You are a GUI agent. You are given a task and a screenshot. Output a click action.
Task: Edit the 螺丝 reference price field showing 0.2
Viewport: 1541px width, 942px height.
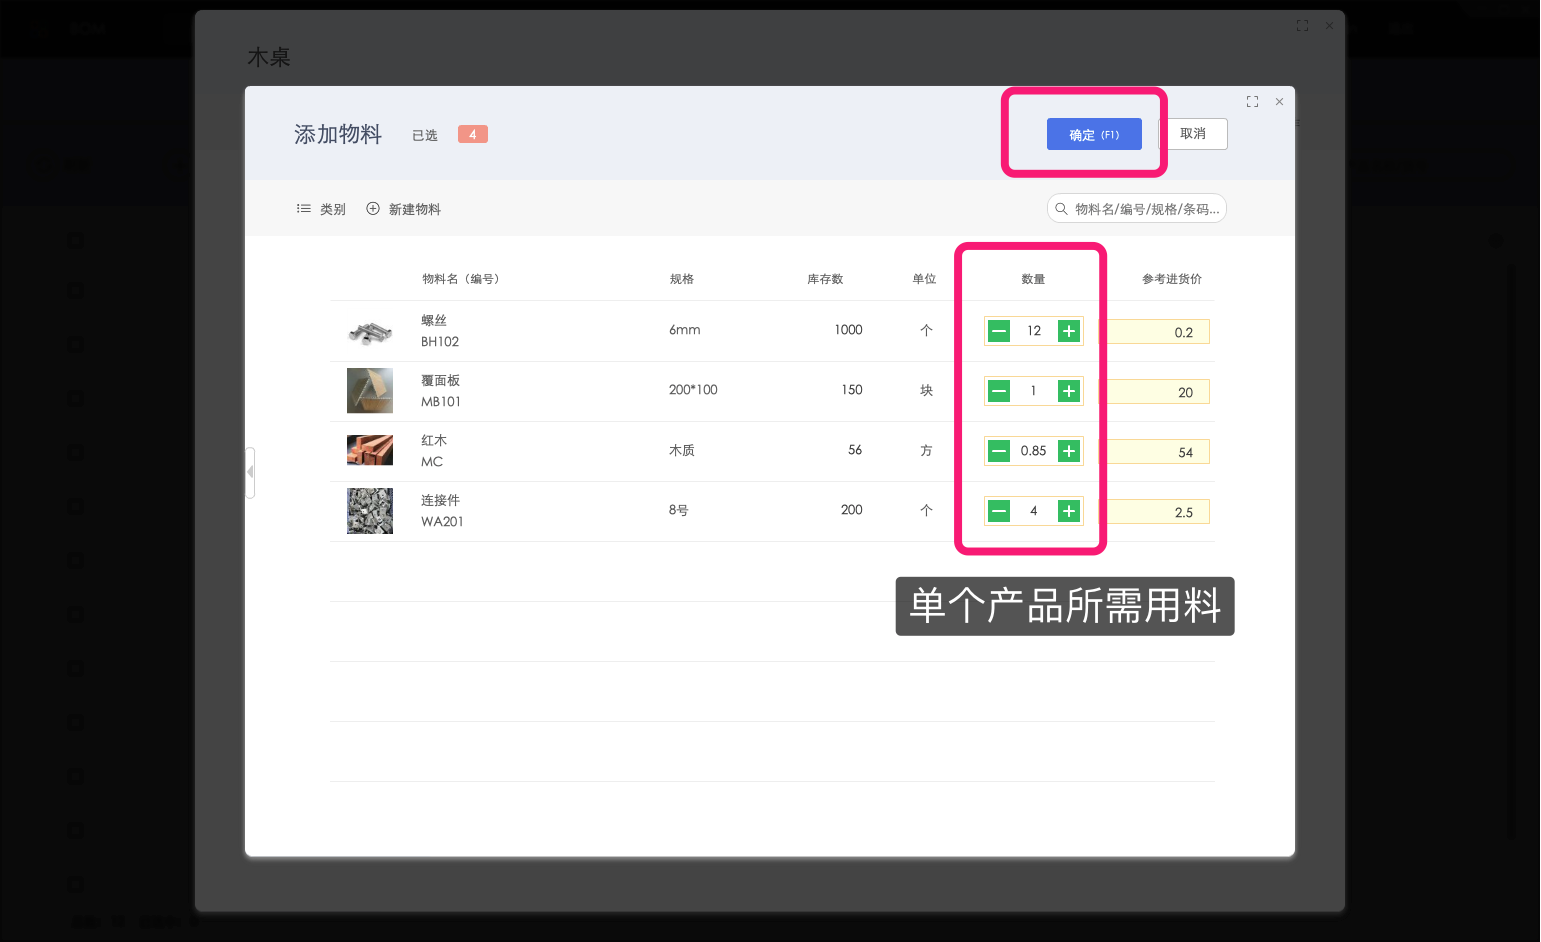[x=1160, y=331]
